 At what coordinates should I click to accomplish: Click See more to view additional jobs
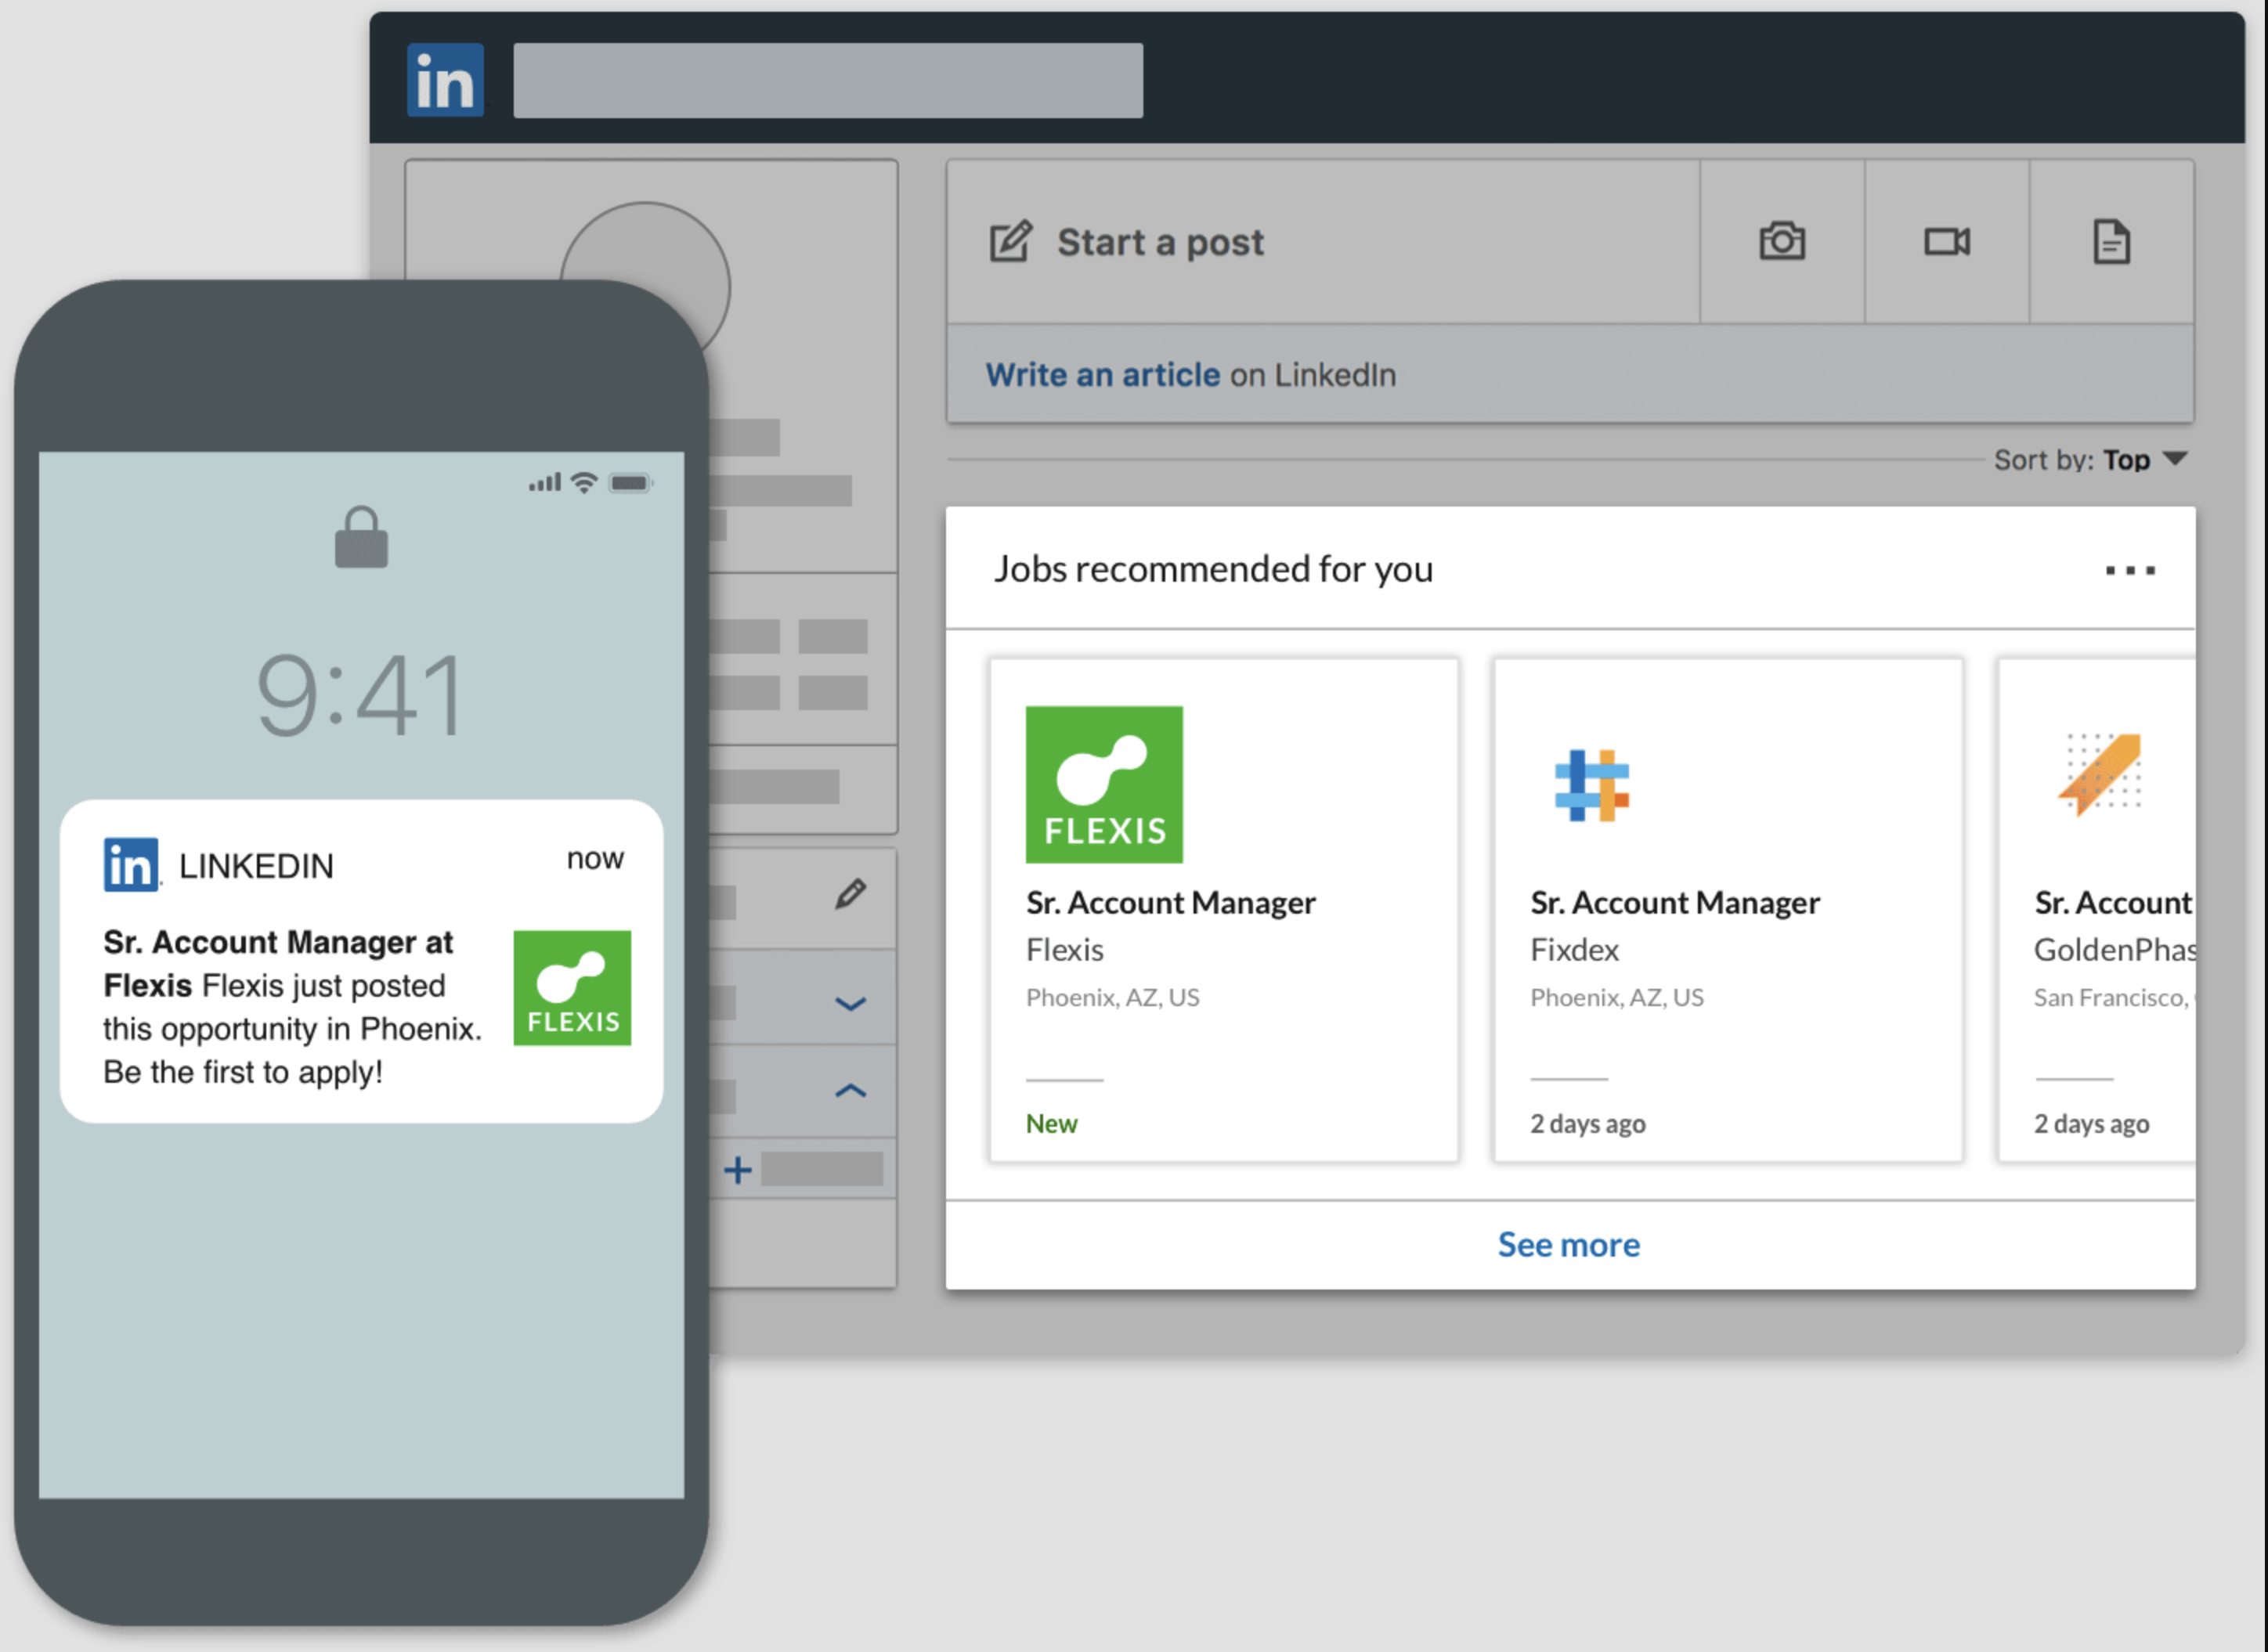[1569, 1244]
